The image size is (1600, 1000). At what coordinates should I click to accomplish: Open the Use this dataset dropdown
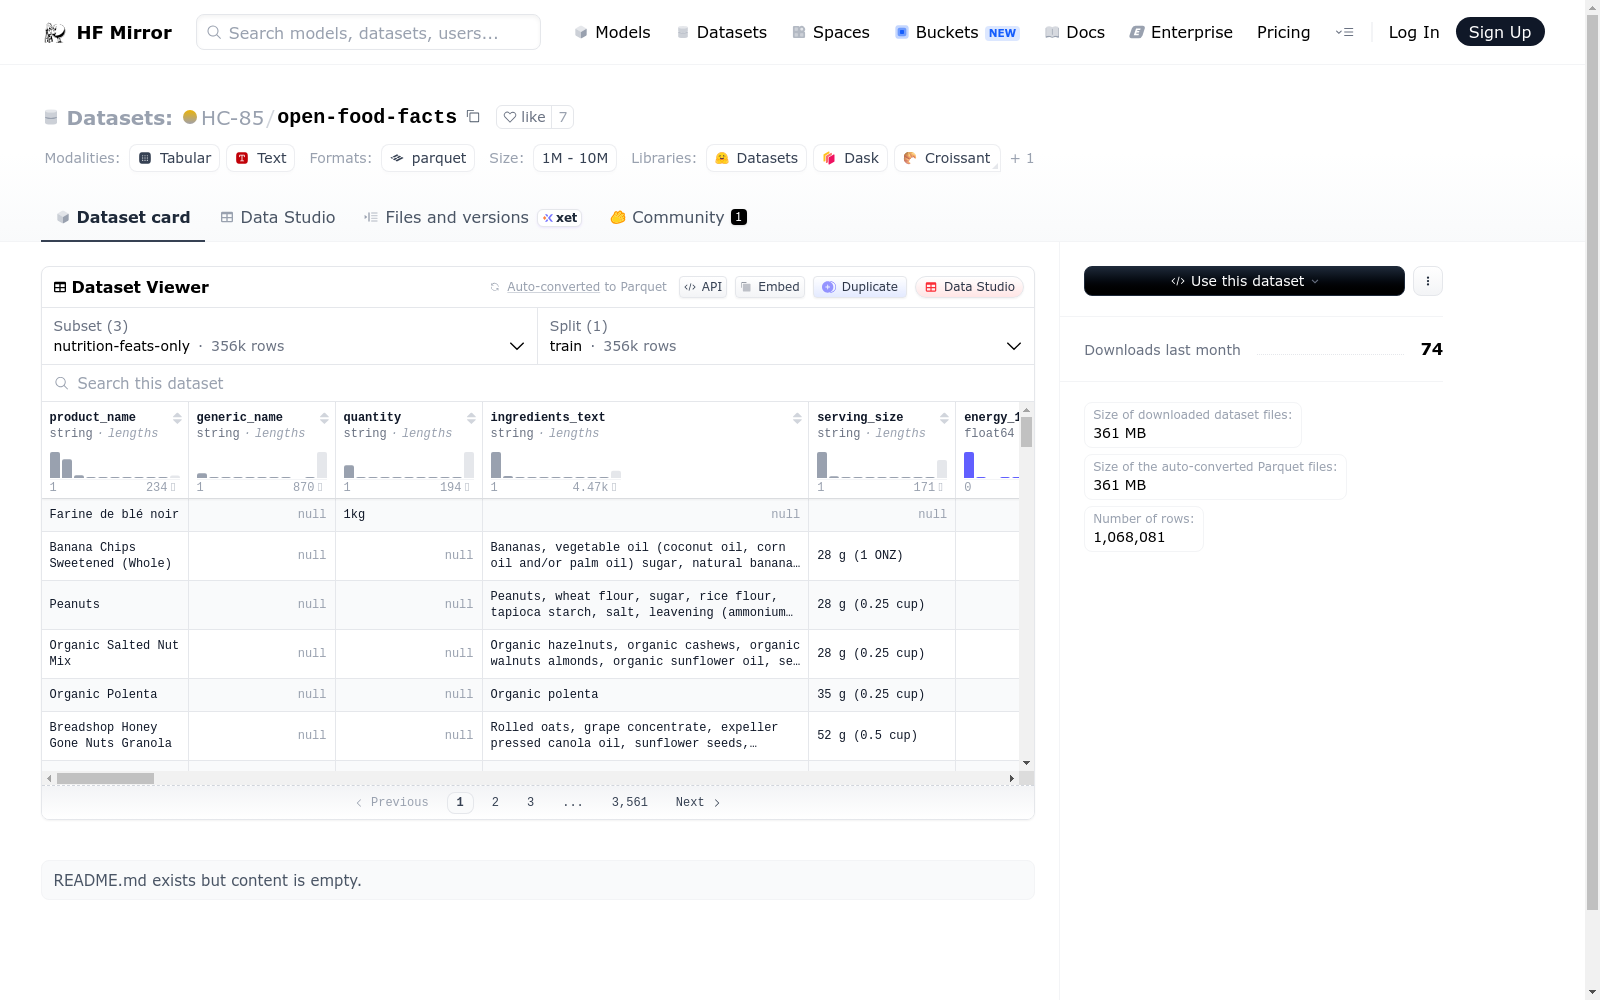[x=1244, y=281]
